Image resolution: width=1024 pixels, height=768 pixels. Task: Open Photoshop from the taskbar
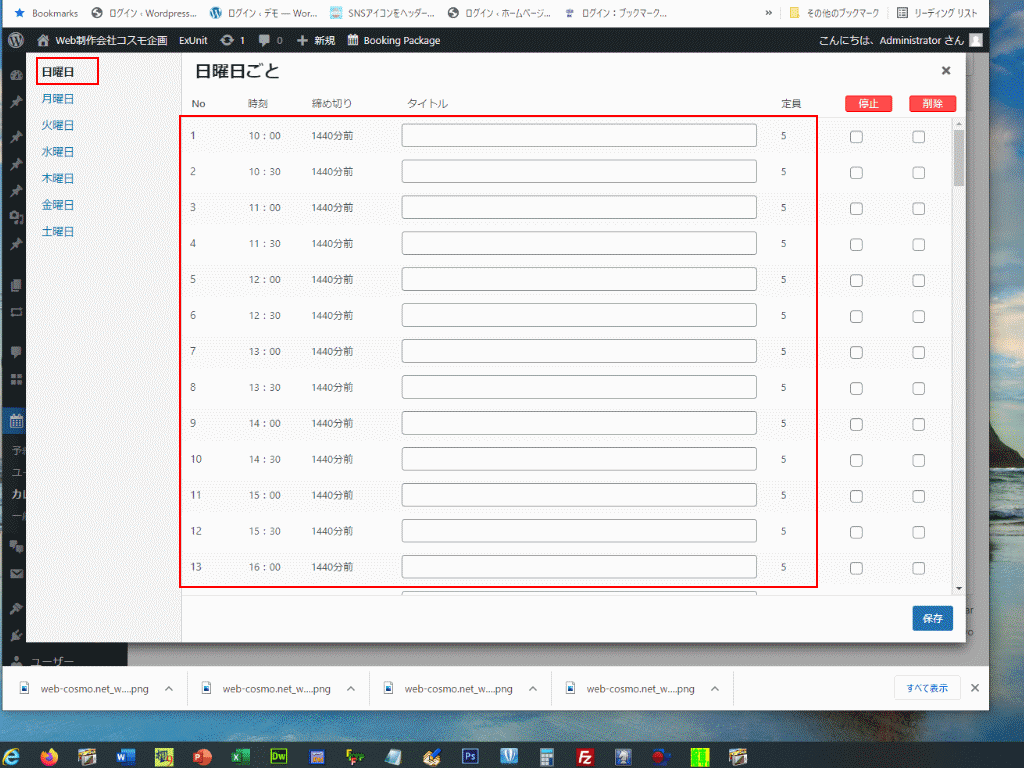470,756
